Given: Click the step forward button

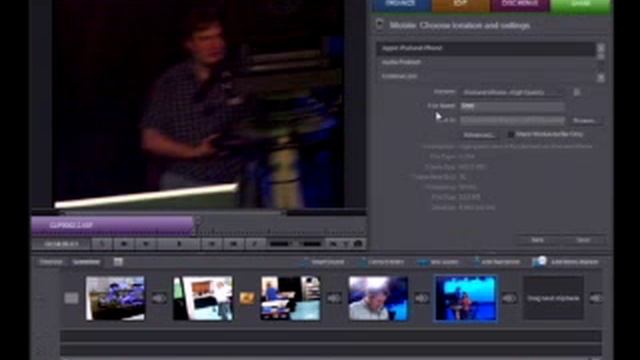Looking at the screenshot, I should click(x=212, y=244).
